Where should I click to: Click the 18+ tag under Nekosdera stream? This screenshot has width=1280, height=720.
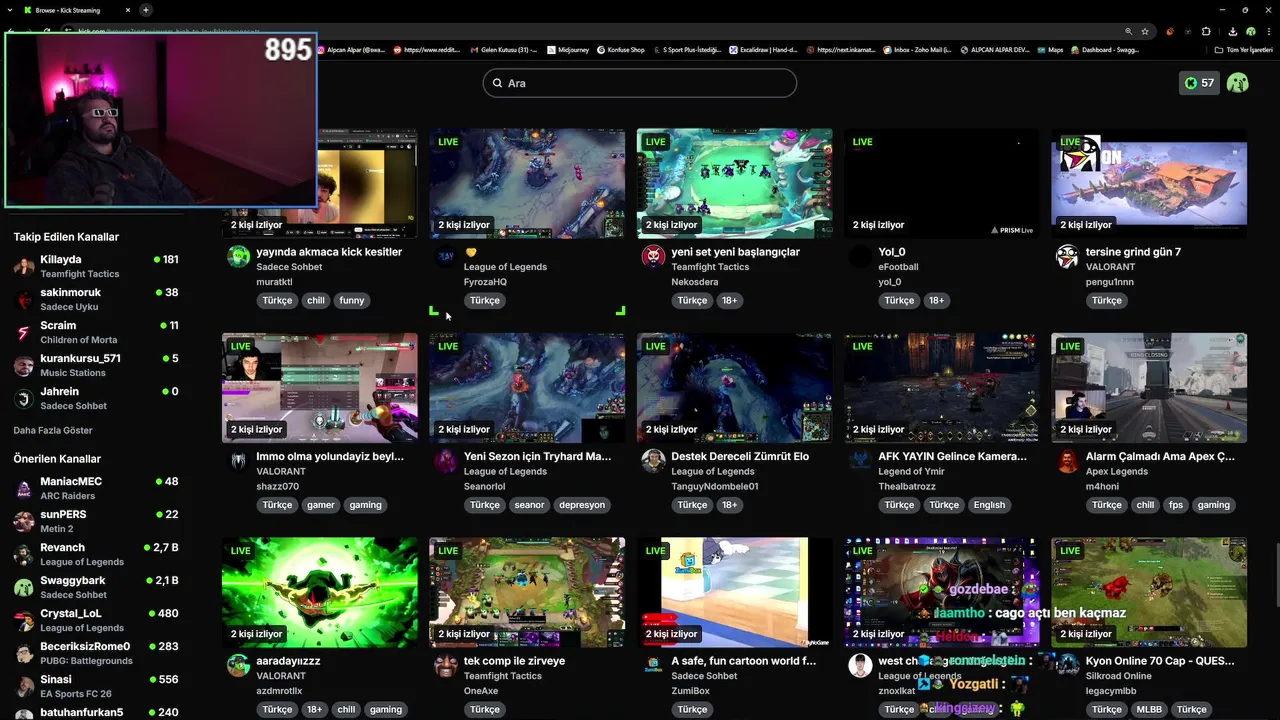pyautogui.click(x=729, y=300)
